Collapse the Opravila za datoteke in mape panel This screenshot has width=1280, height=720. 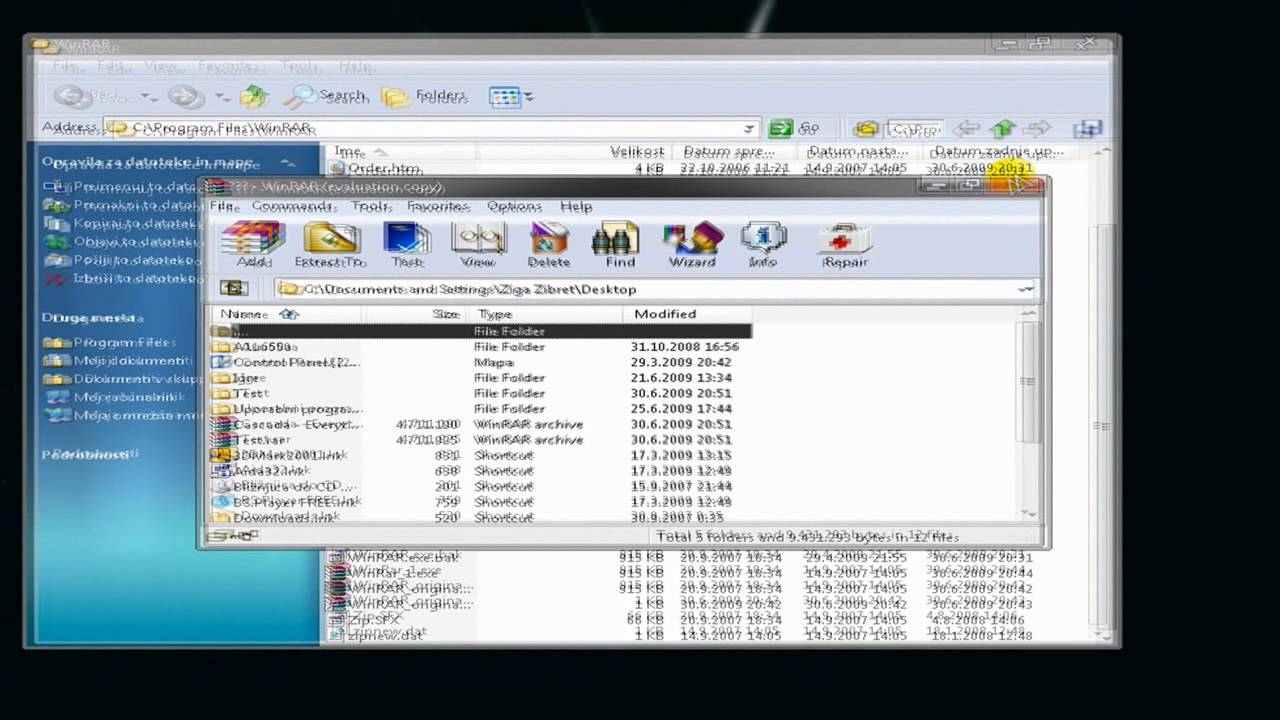[287, 162]
